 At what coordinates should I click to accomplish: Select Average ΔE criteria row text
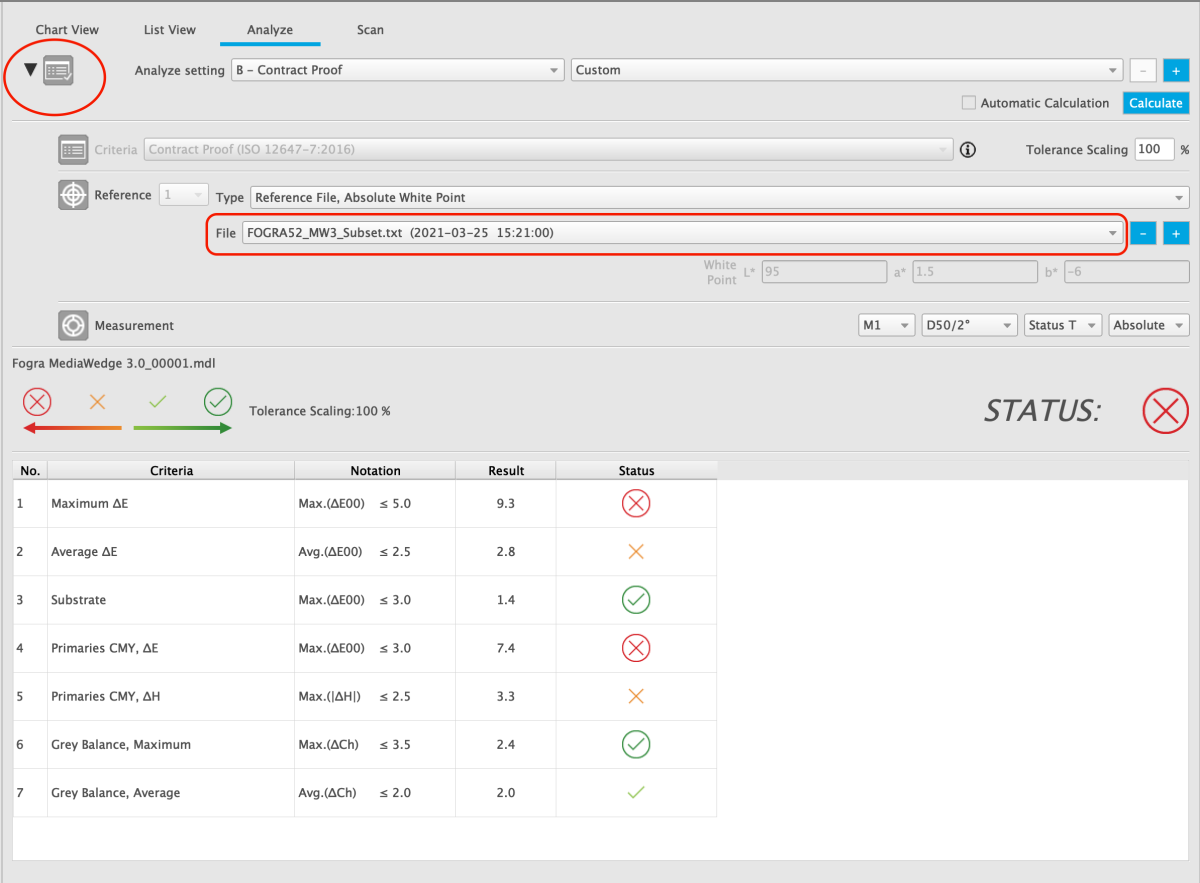point(84,552)
